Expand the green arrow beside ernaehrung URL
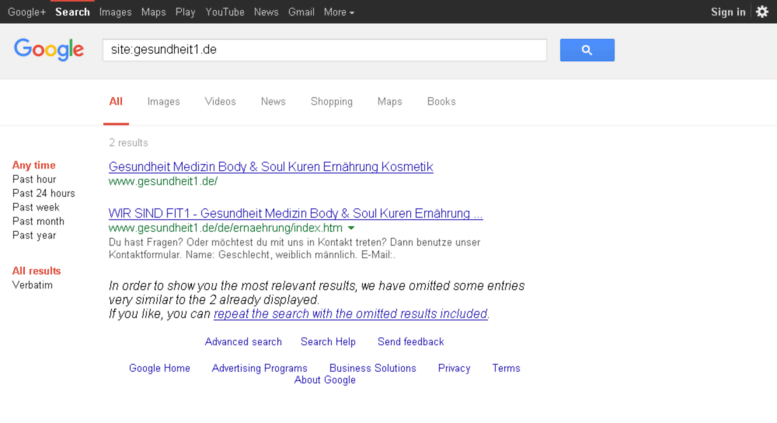 [351, 228]
